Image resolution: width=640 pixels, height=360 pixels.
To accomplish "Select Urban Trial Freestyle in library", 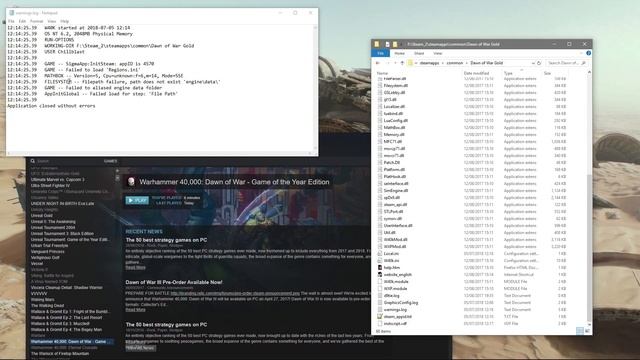I will (49, 246).
